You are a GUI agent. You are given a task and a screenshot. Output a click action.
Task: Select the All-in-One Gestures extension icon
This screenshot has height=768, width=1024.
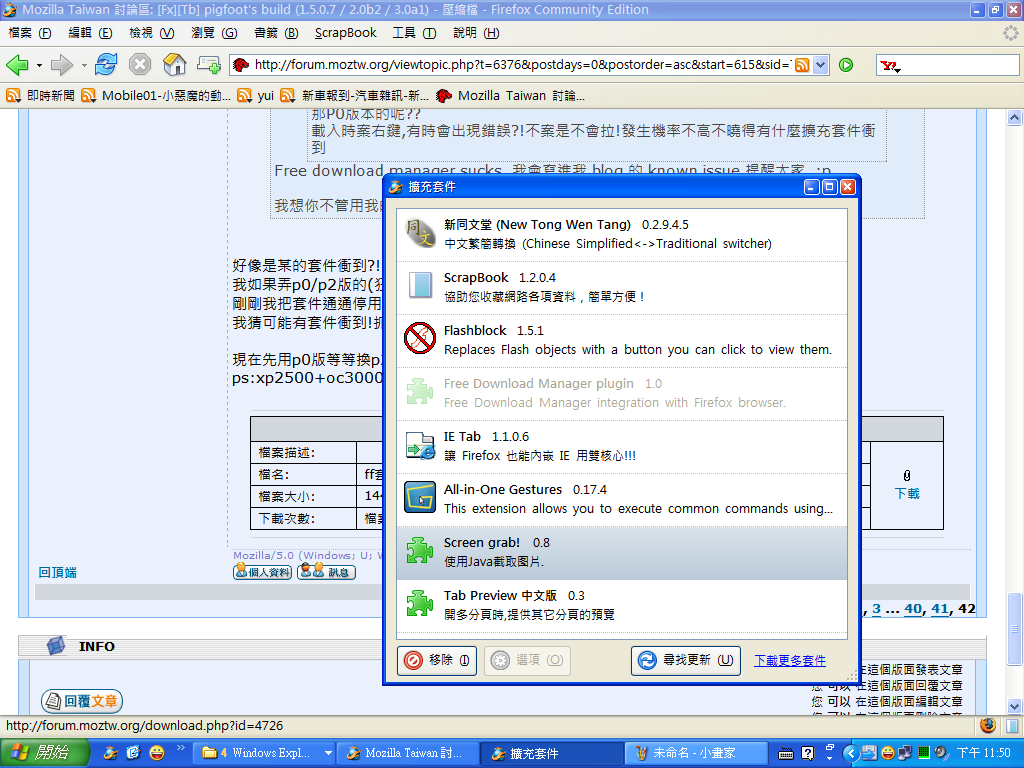[x=419, y=498]
